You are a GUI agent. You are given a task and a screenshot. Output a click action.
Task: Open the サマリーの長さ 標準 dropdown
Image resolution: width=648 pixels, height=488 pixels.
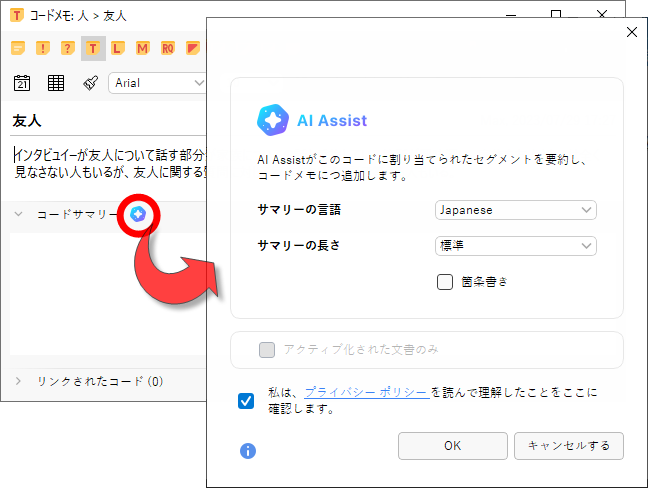click(x=516, y=246)
